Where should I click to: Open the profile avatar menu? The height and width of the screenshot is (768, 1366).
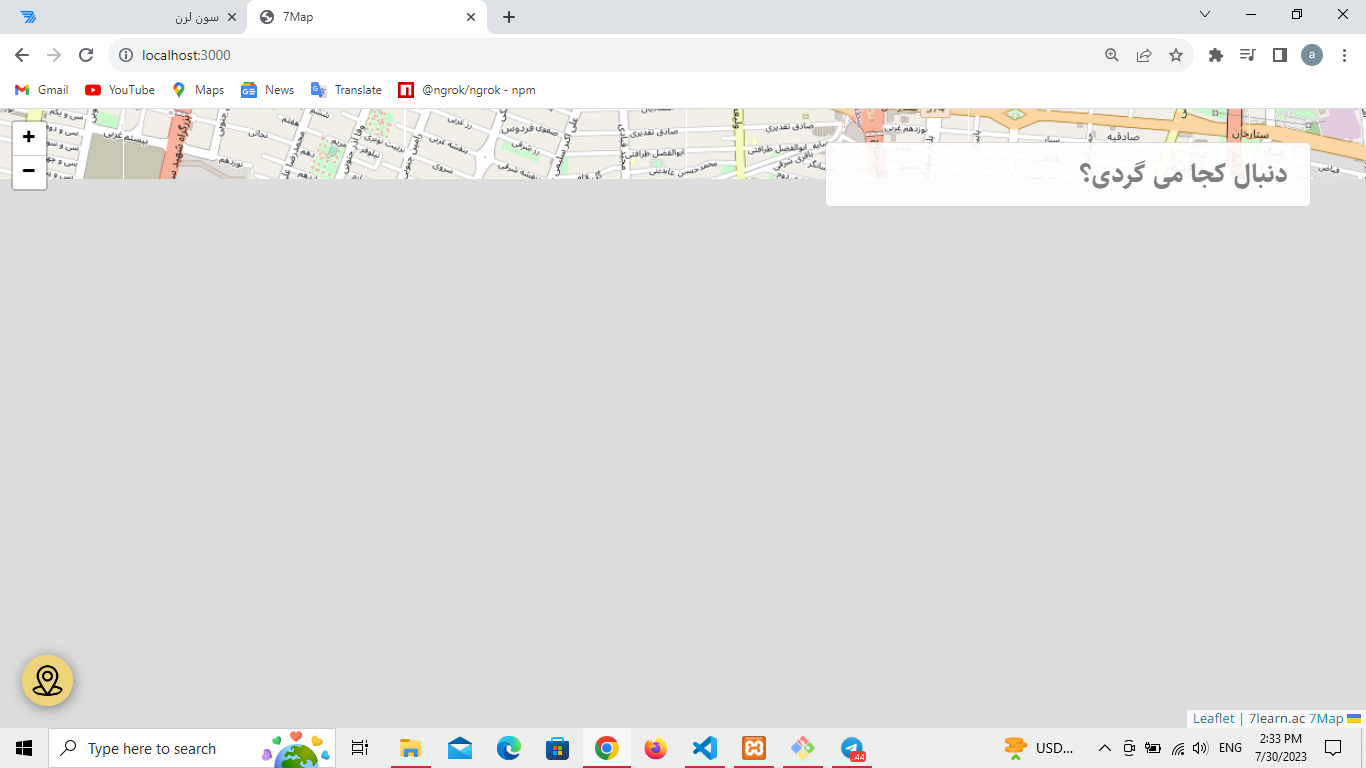click(x=1312, y=55)
